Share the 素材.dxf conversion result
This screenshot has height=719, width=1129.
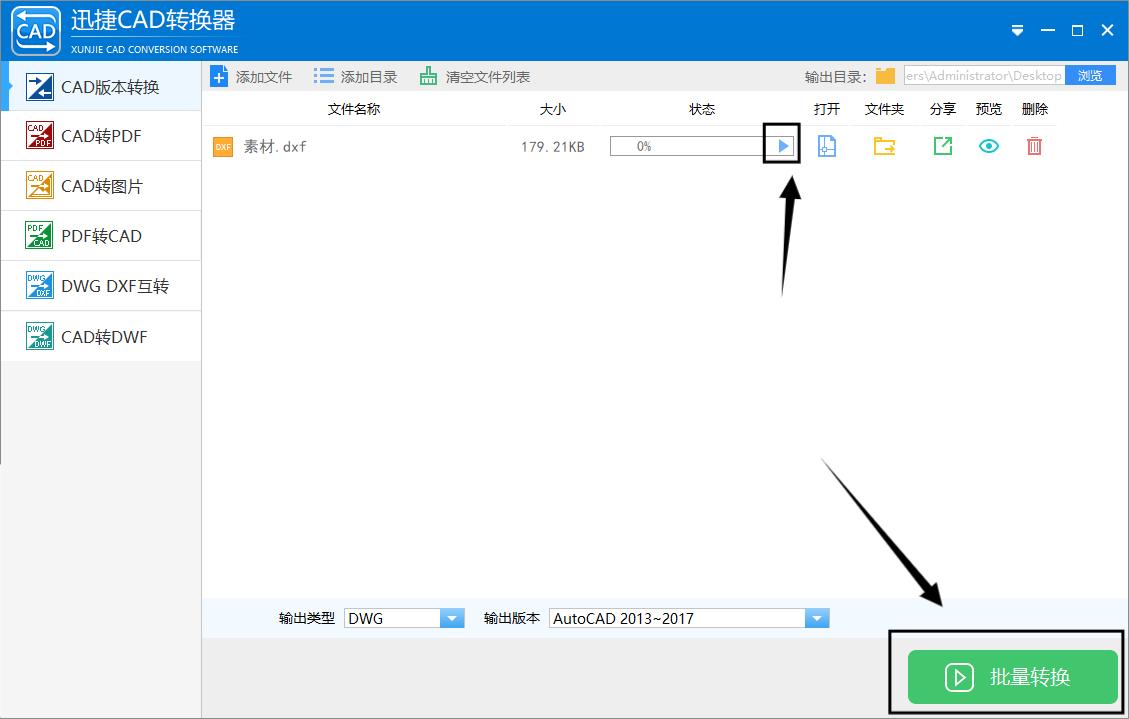[941, 146]
